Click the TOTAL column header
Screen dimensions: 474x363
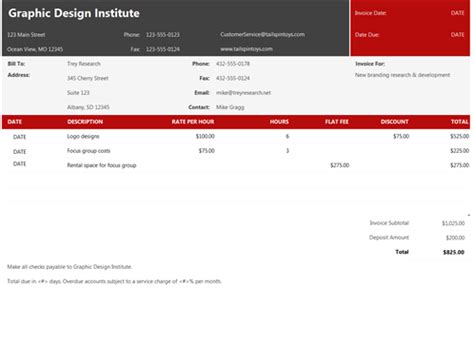point(460,122)
